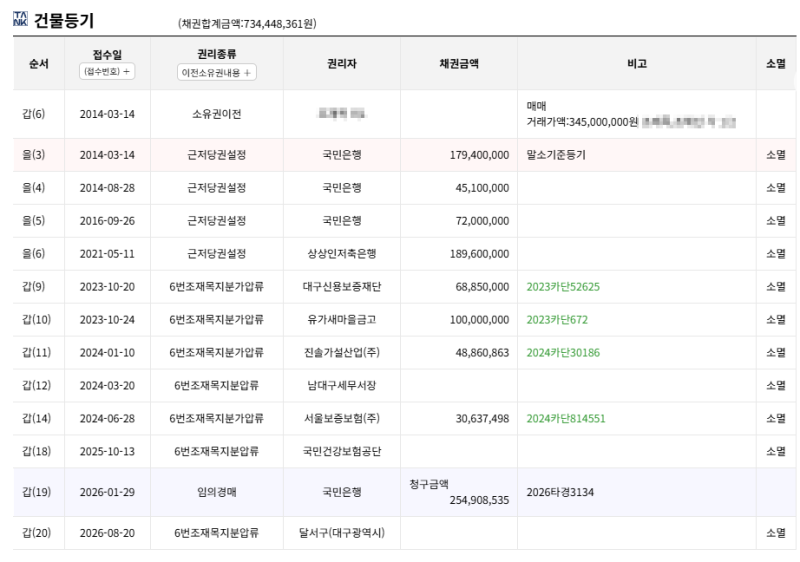Click the 2025-10-13 date cell
800x562 pixels.
click(107, 451)
